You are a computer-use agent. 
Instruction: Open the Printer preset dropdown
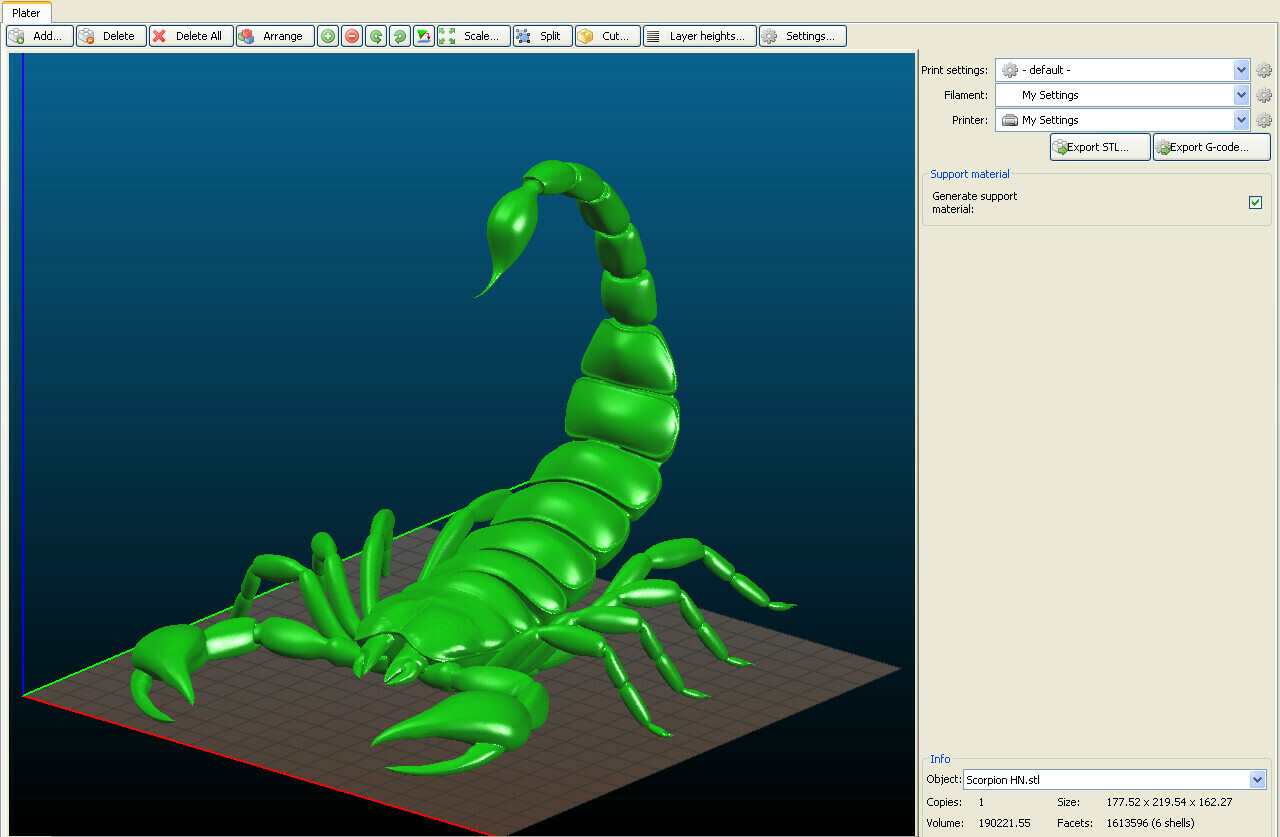(x=1241, y=120)
